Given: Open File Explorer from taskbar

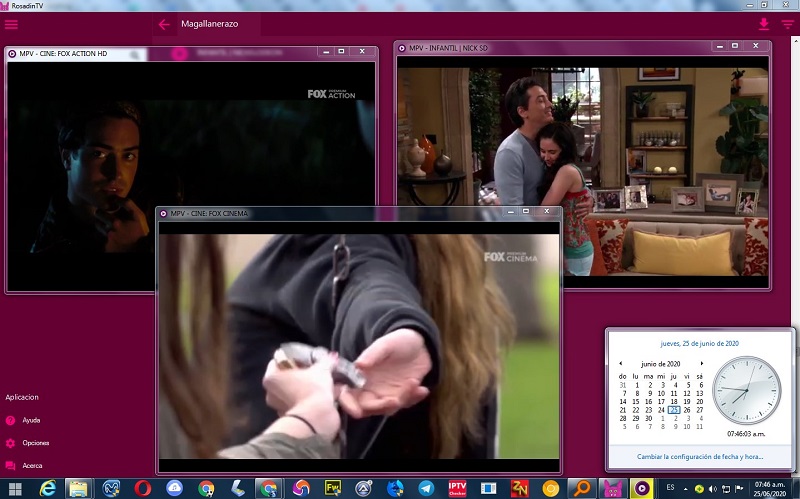Looking at the screenshot, I should click(79, 489).
